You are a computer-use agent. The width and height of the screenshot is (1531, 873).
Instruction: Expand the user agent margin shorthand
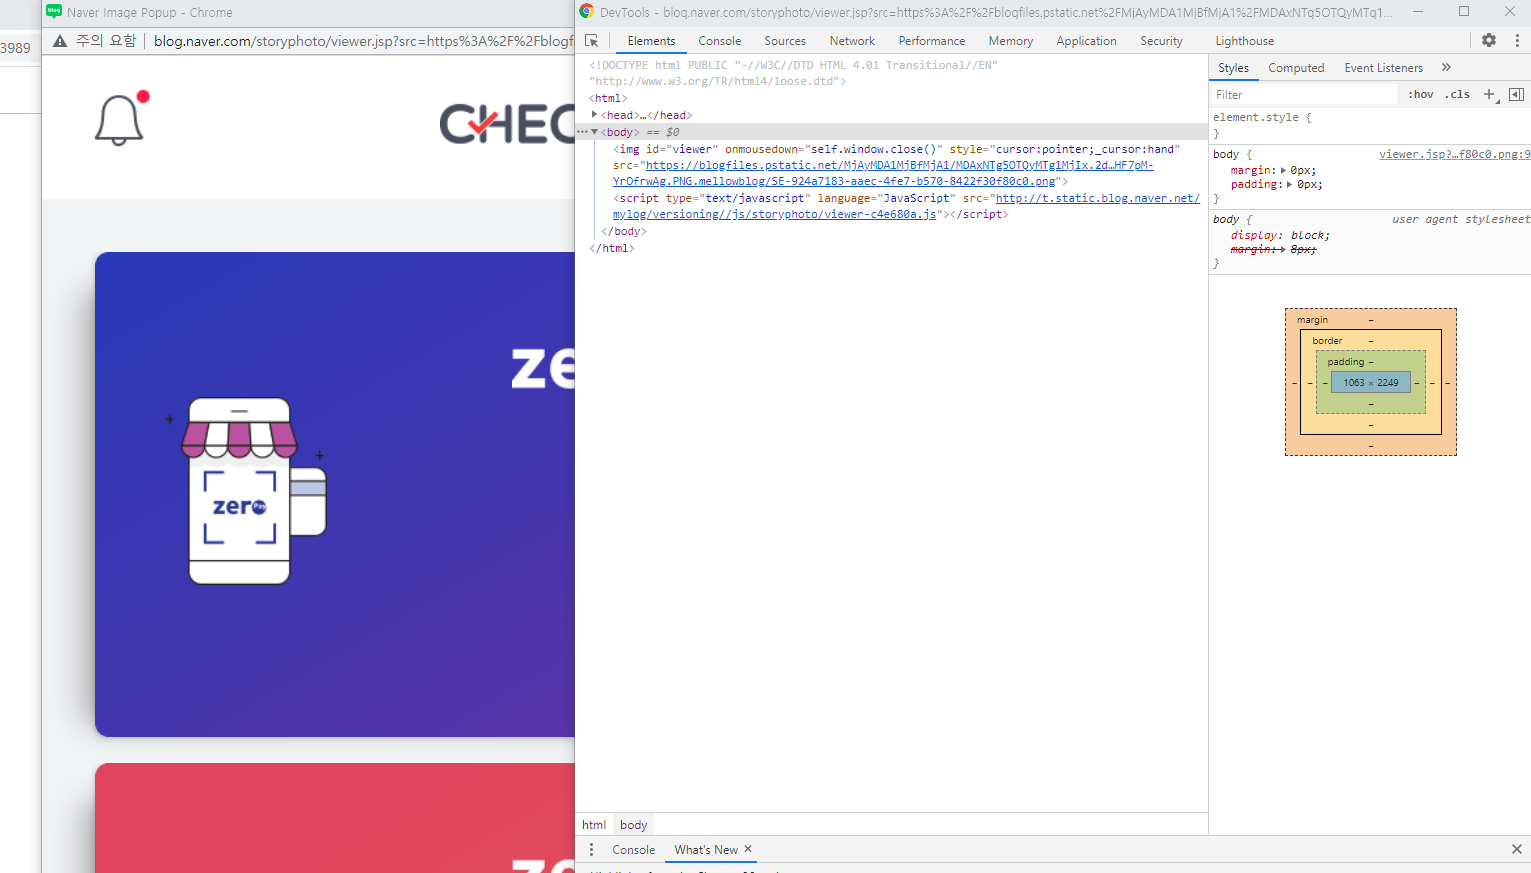point(1283,249)
